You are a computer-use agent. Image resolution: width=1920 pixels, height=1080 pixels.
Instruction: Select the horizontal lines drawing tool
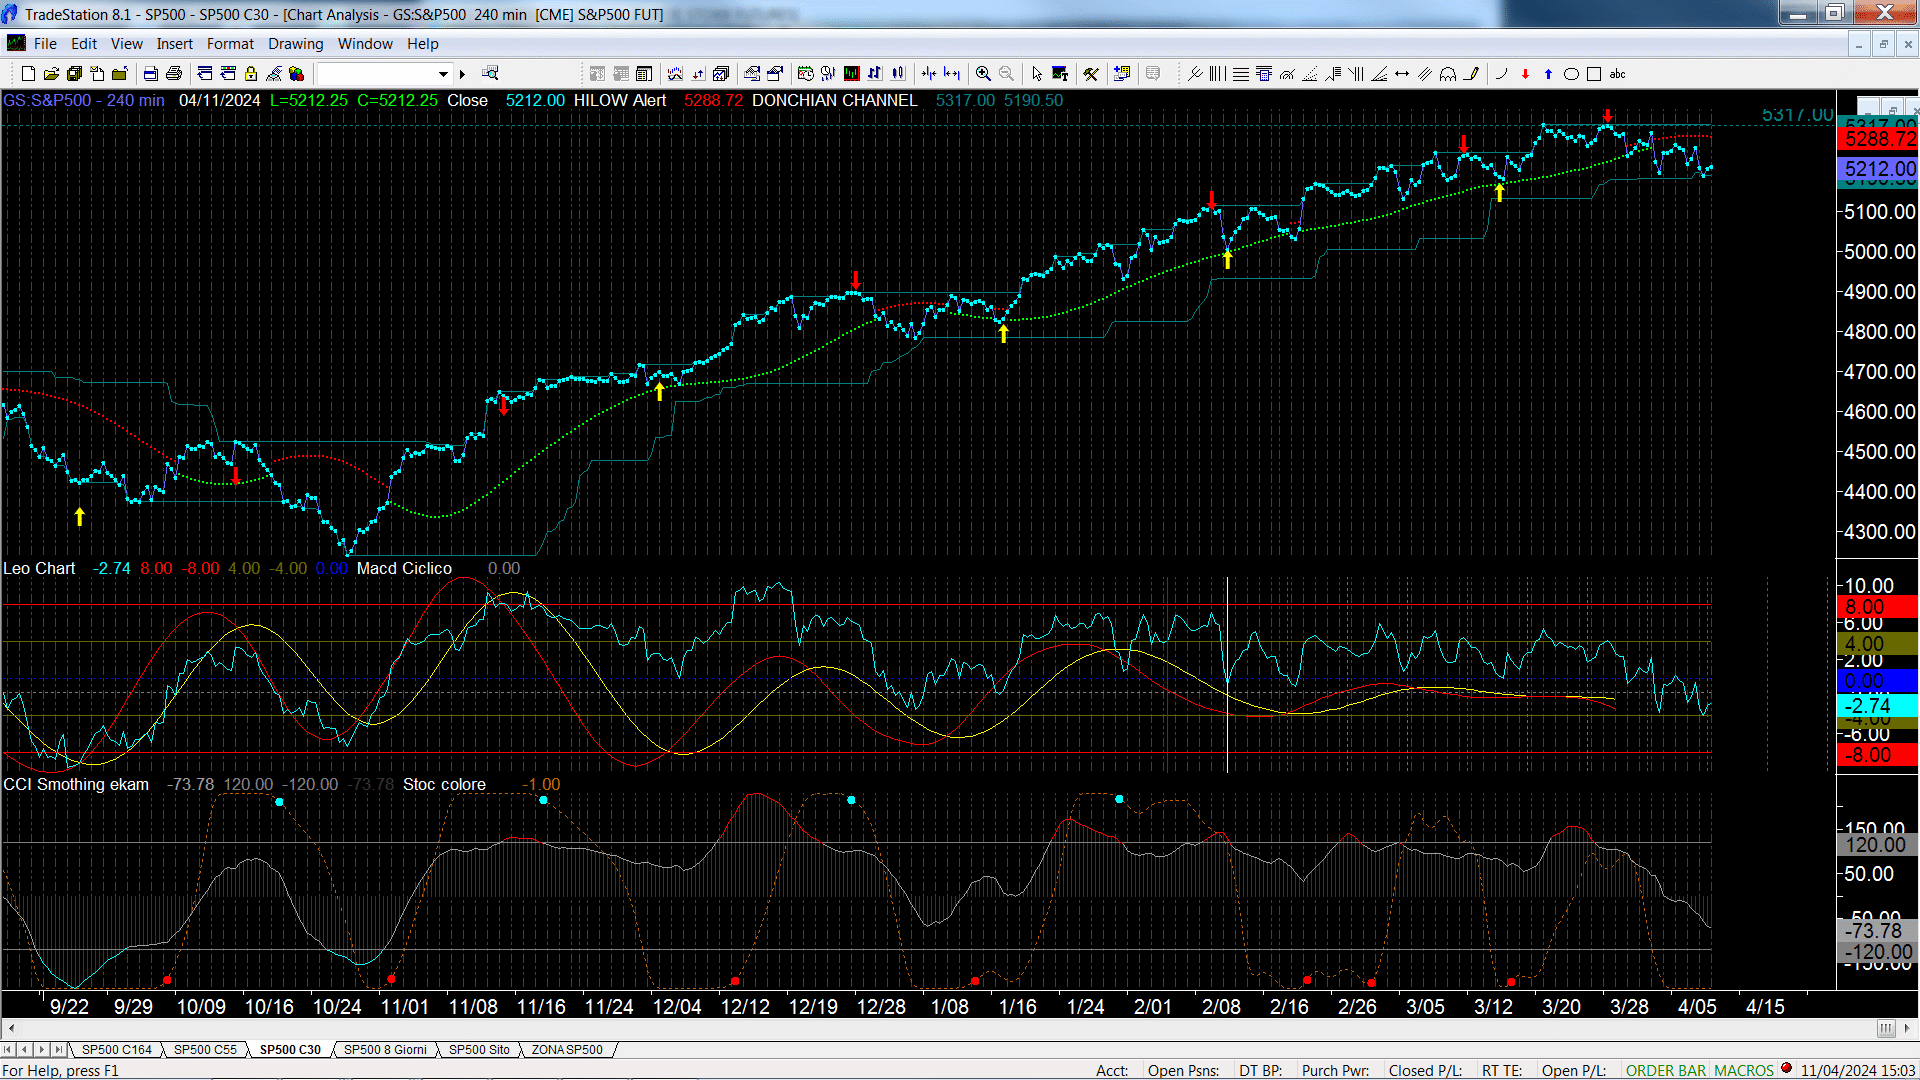[x=1241, y=74]
